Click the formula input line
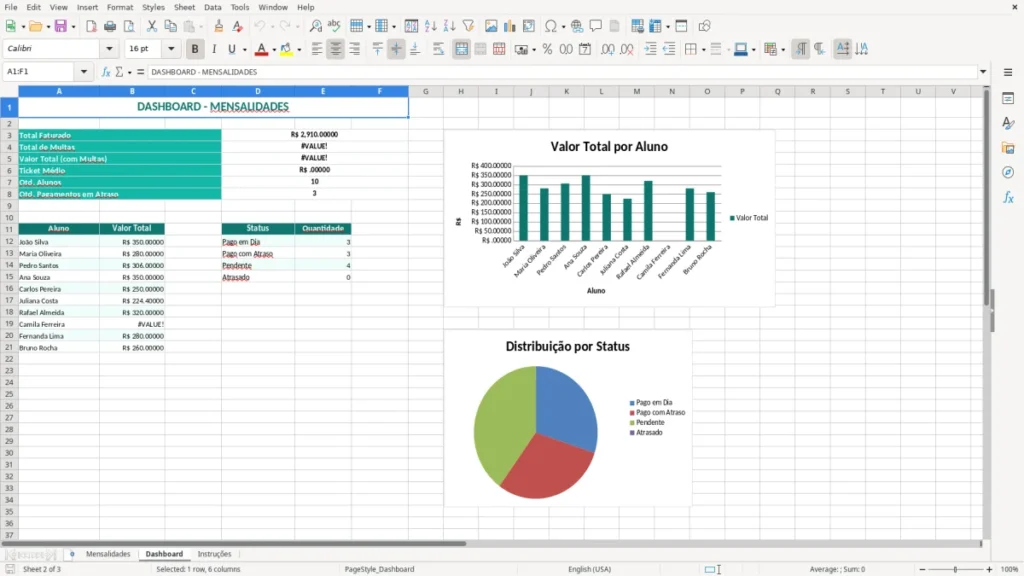 pos(562,72)
